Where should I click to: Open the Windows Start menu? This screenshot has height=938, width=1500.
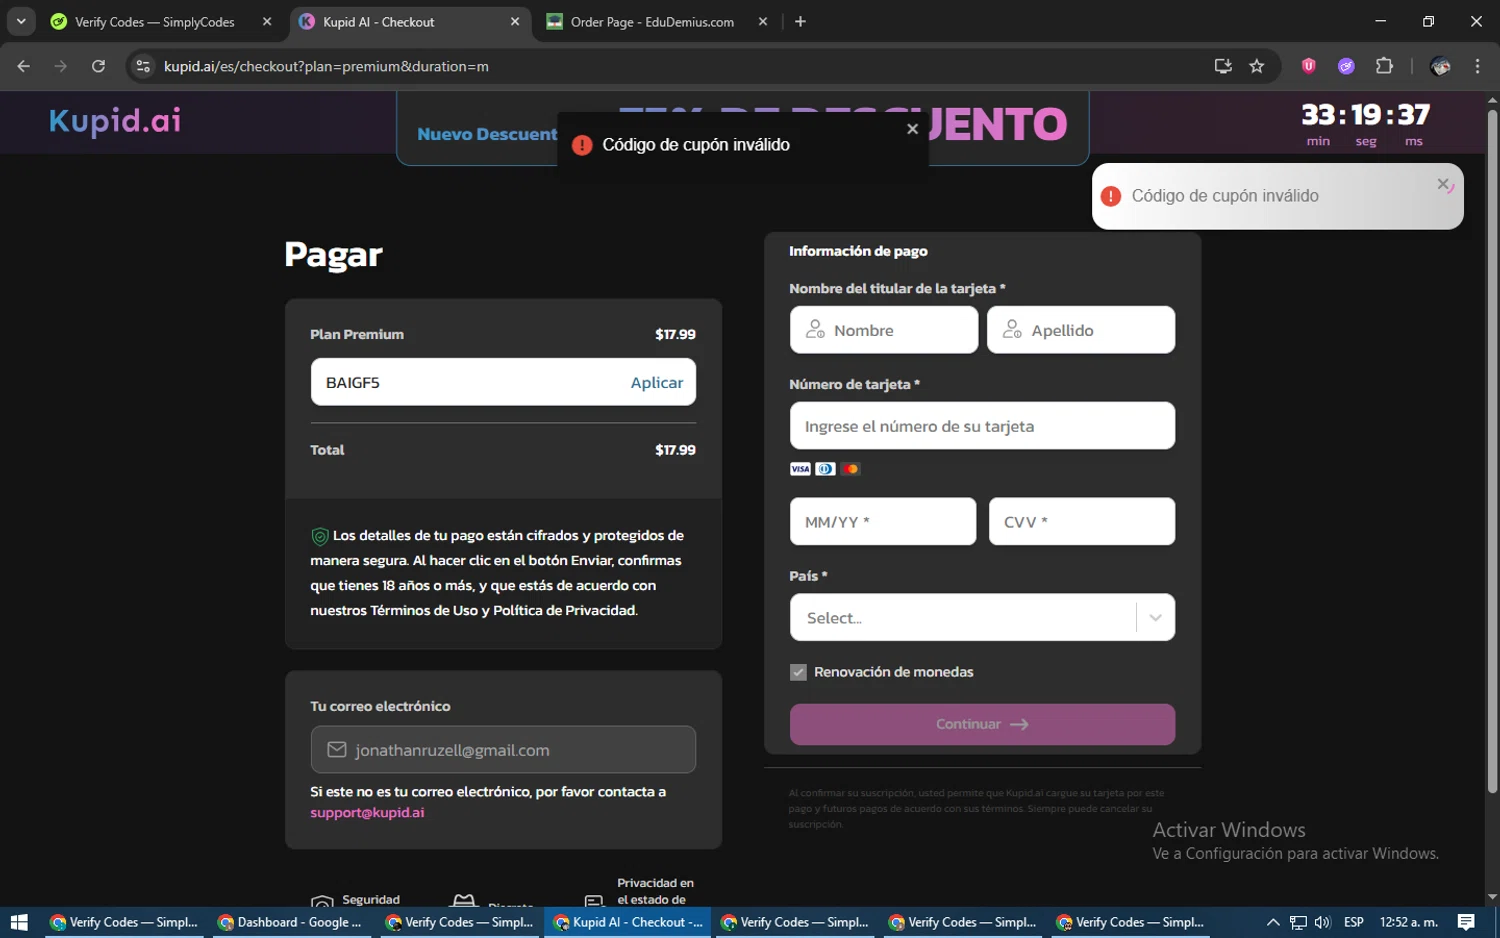[x=19, y=922]
